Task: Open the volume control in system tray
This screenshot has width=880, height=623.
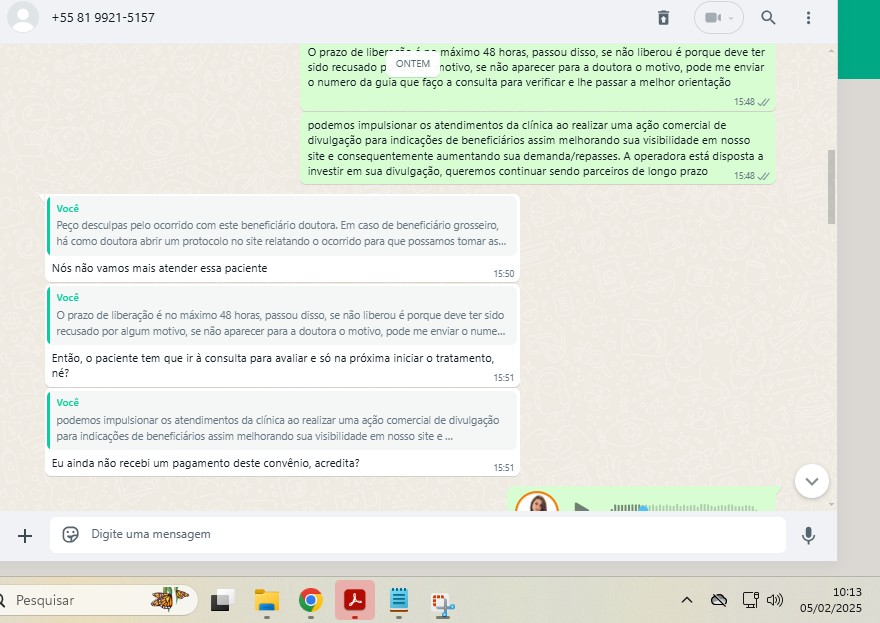Action: pos(775,600)
